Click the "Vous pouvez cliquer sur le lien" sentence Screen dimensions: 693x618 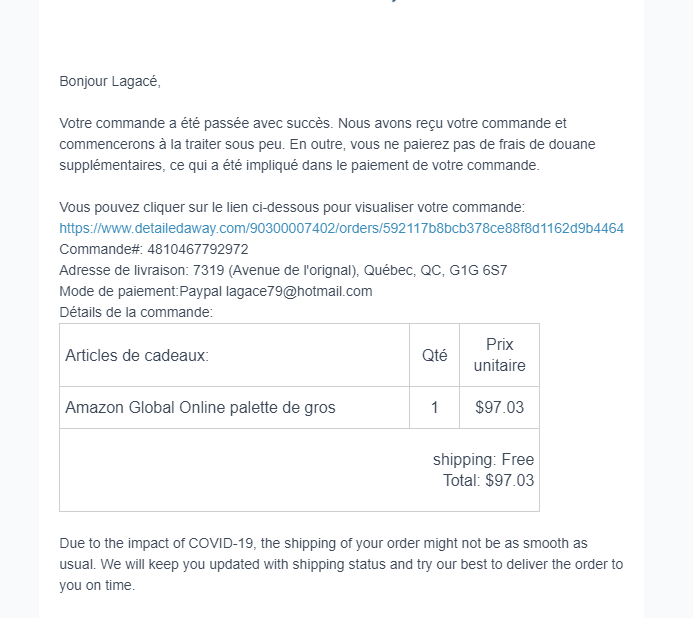pyautogui.click(x=291, y=207)
